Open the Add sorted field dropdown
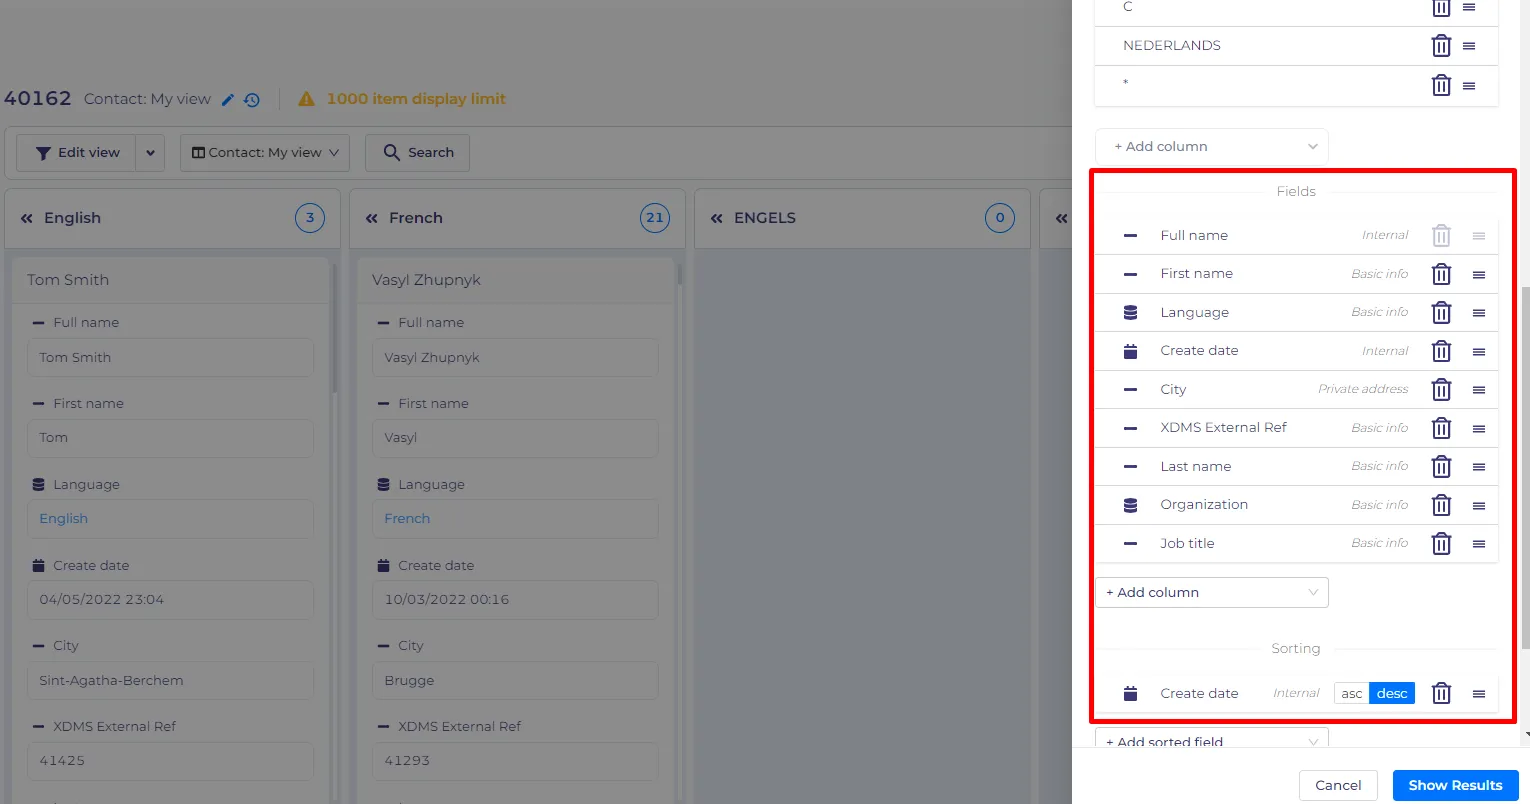The height and width of the screenshot is (804, 1530). click(1212, 741)
